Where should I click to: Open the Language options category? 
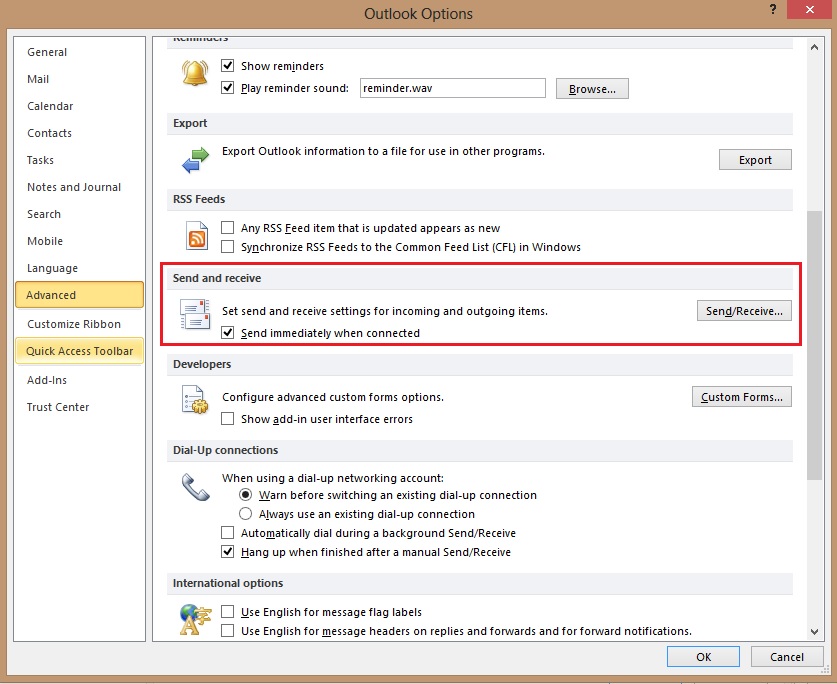click(80, 268)
